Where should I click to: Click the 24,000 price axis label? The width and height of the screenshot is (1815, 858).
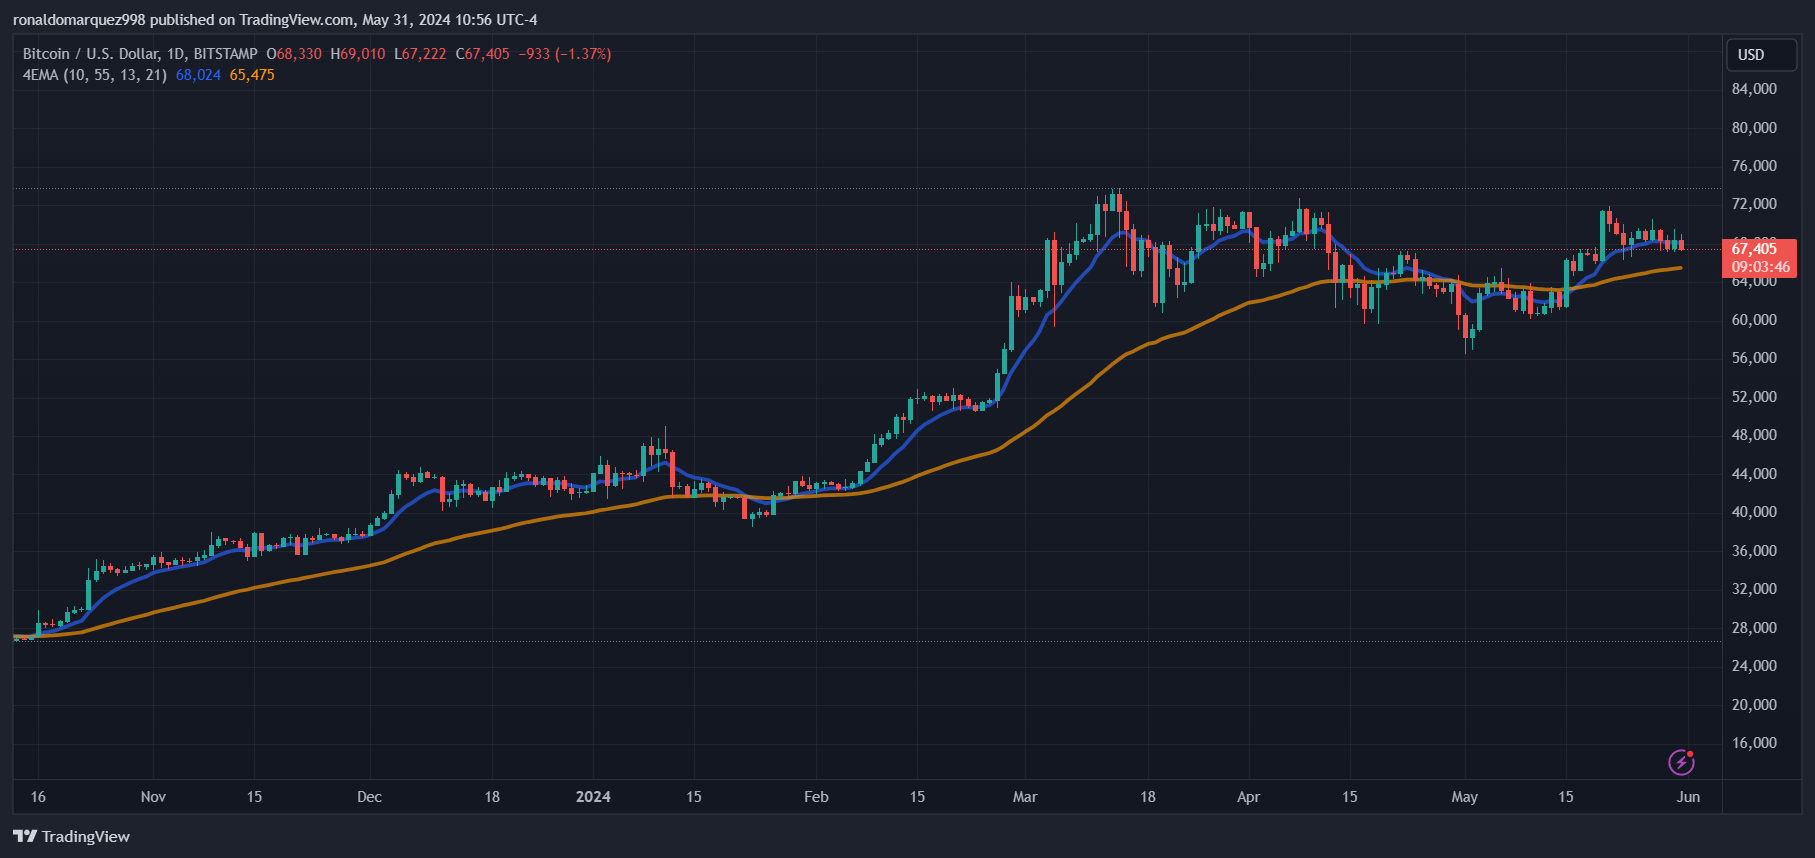[x=1754, y=666]
